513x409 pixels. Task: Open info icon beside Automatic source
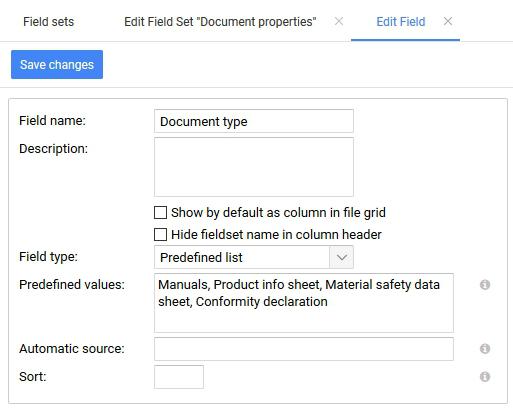click(x=485, y=349)
